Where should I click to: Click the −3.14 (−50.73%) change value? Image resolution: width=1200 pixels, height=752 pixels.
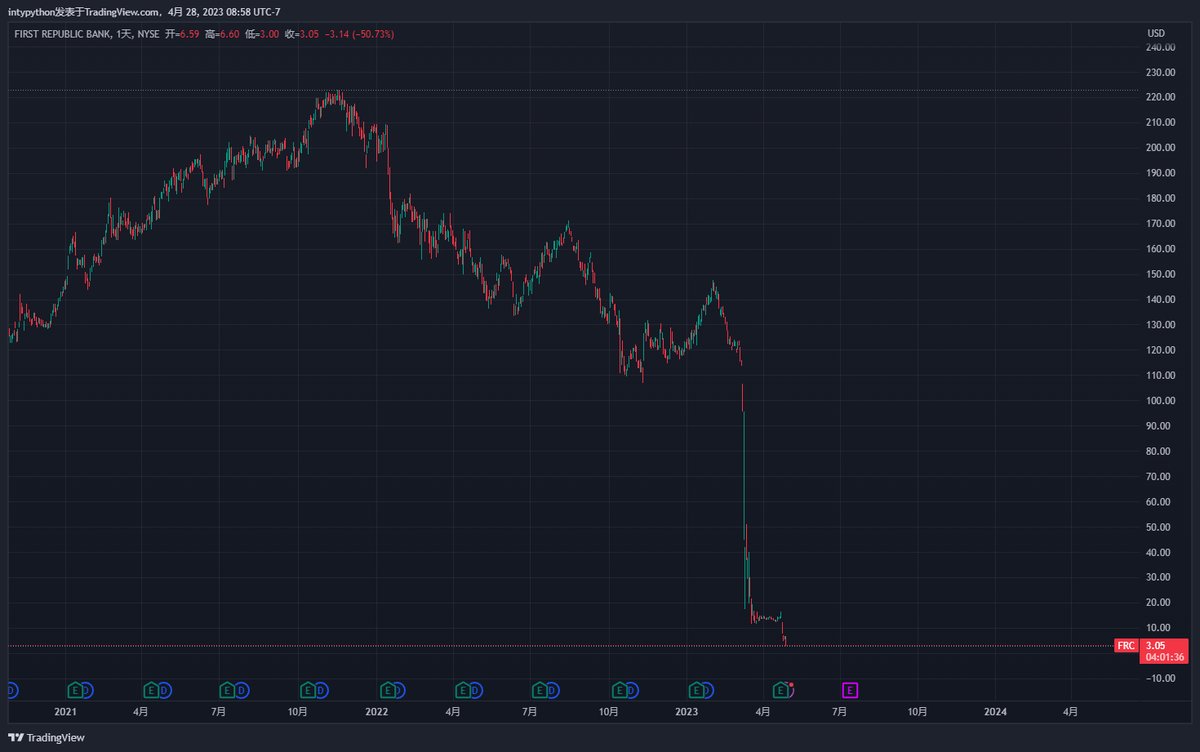point(360,34)
